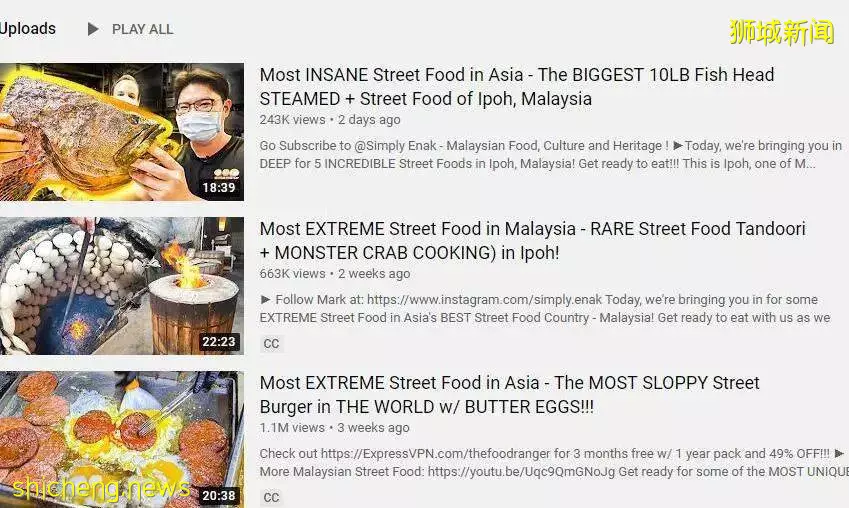This screenshot has height=508, width=849.
Task: Click the PLAY ALL text button
Action: tap(142, 29)
